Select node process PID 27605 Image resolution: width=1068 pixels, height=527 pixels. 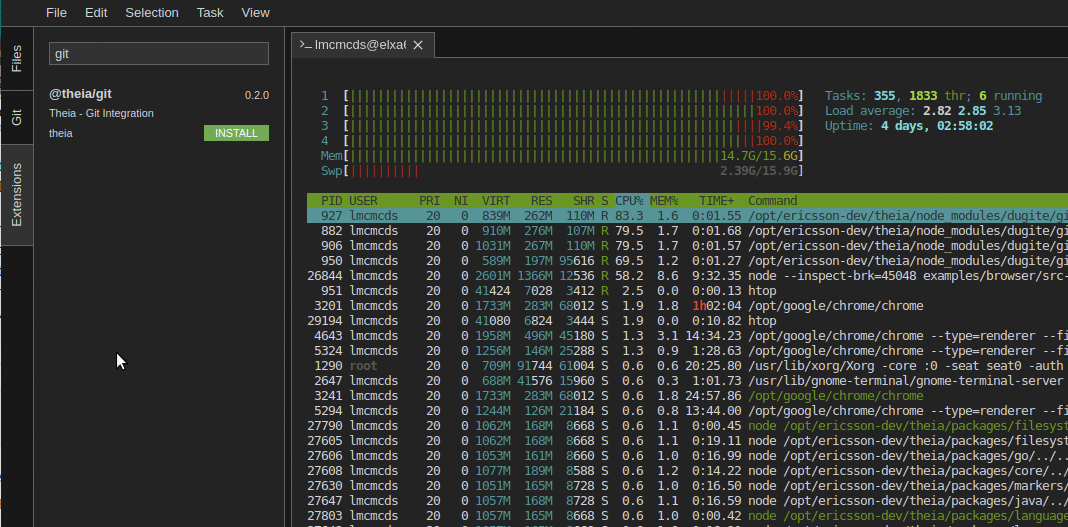pos(687,441)
